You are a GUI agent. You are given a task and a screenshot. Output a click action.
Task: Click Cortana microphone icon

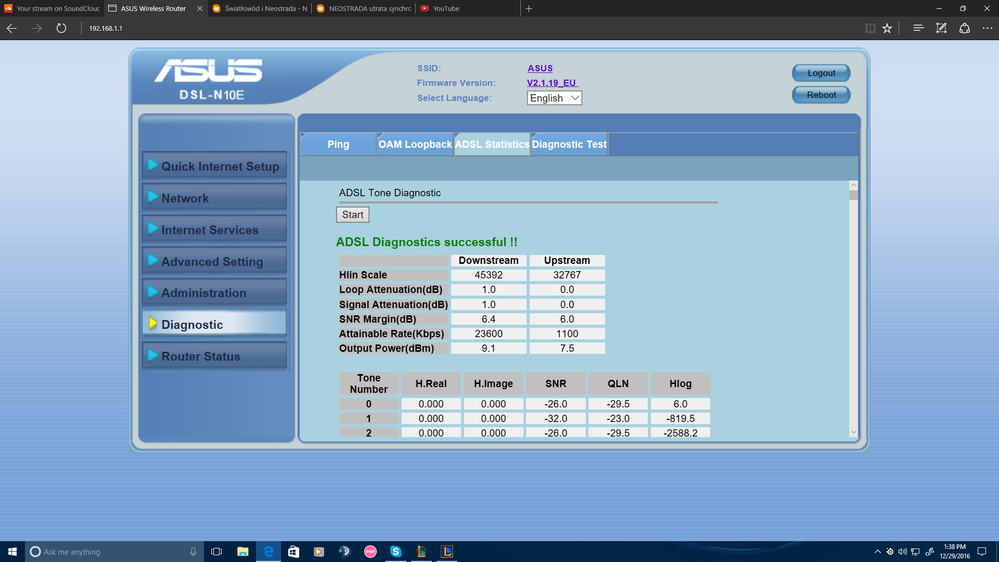[x=193, y=551]
